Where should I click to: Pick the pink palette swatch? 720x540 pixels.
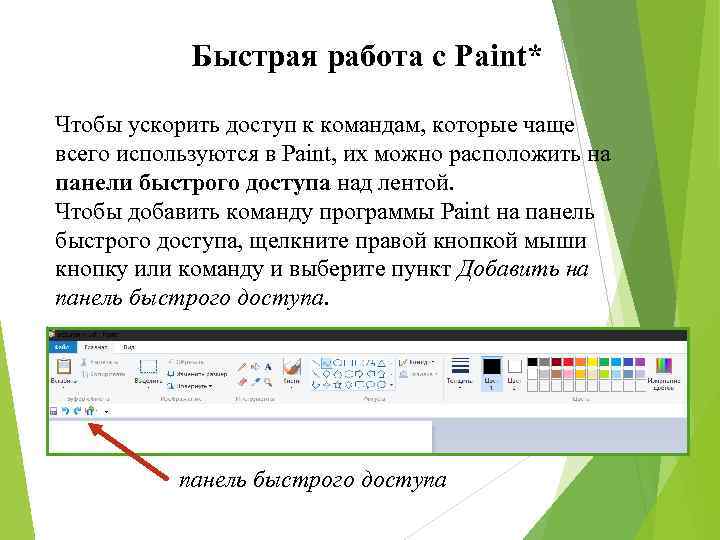coord(568,373)
